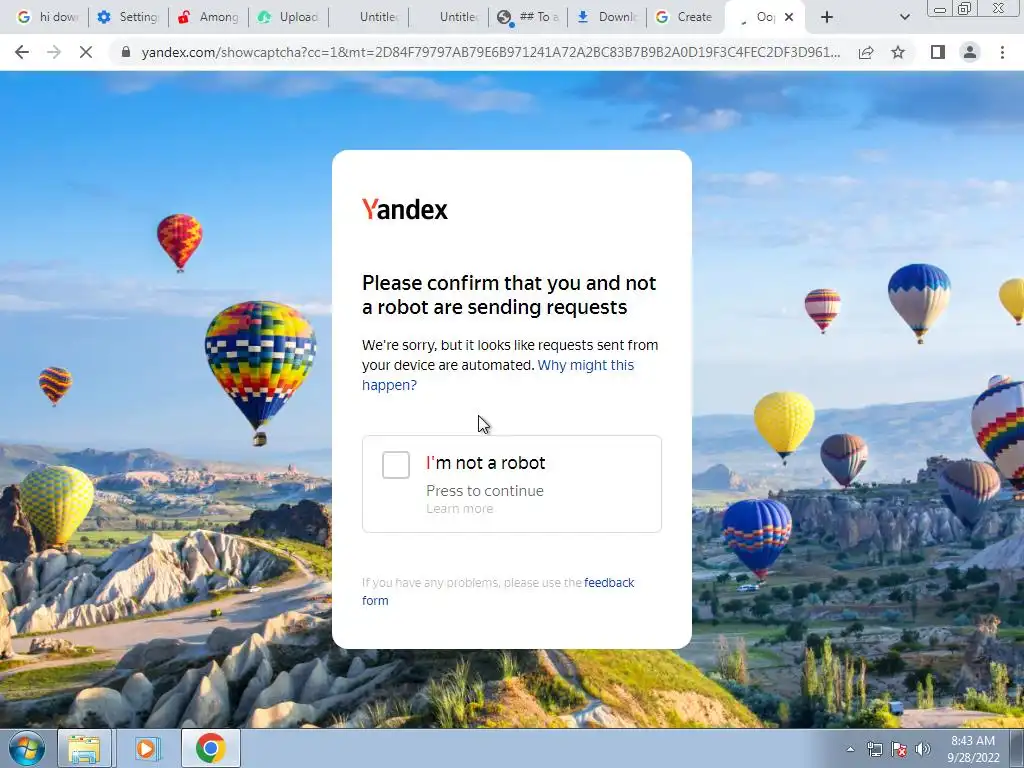Go back to previous page
The image size is (1024, 768).
coord(22,52)
